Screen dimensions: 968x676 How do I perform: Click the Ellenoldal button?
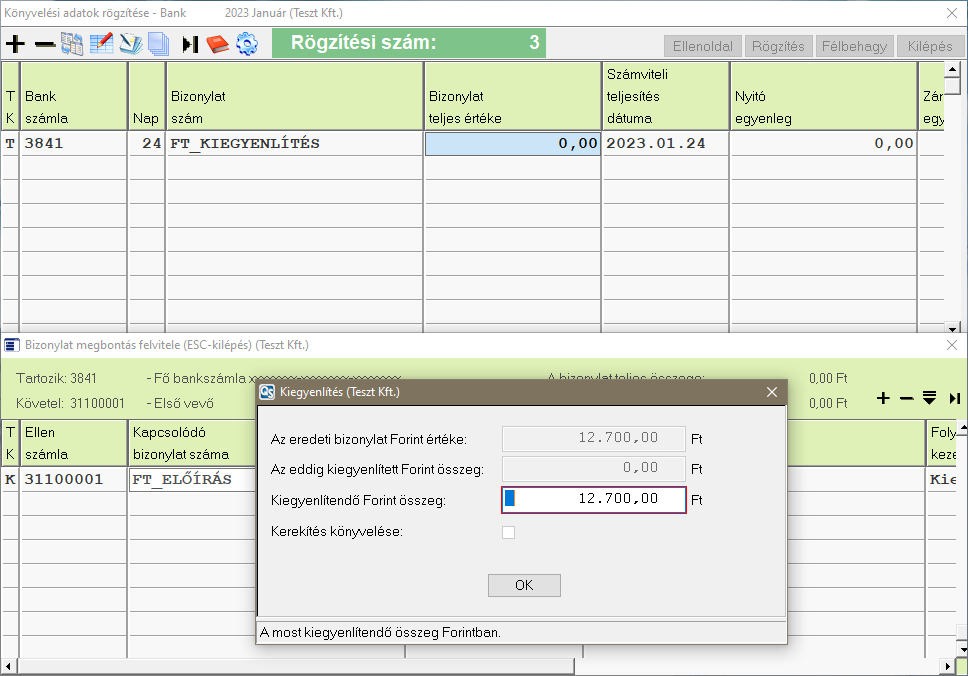pyautogui.click(x=701, y=46)
